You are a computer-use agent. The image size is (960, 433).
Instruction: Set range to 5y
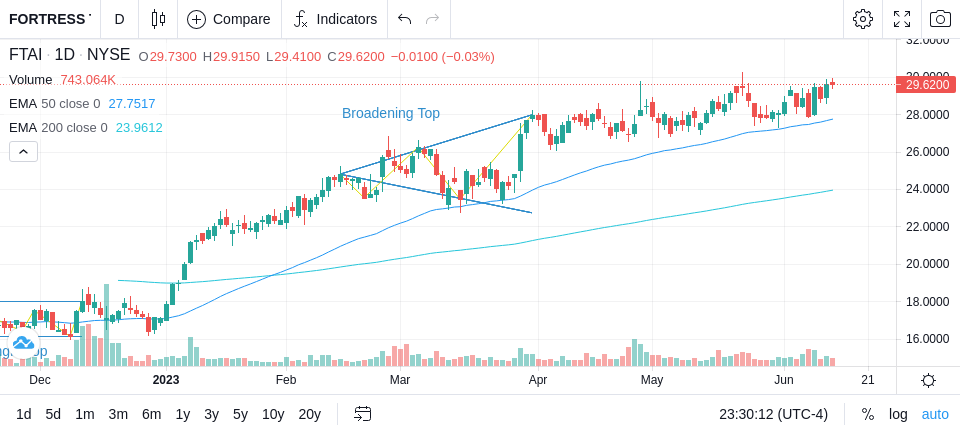point(240,415)
